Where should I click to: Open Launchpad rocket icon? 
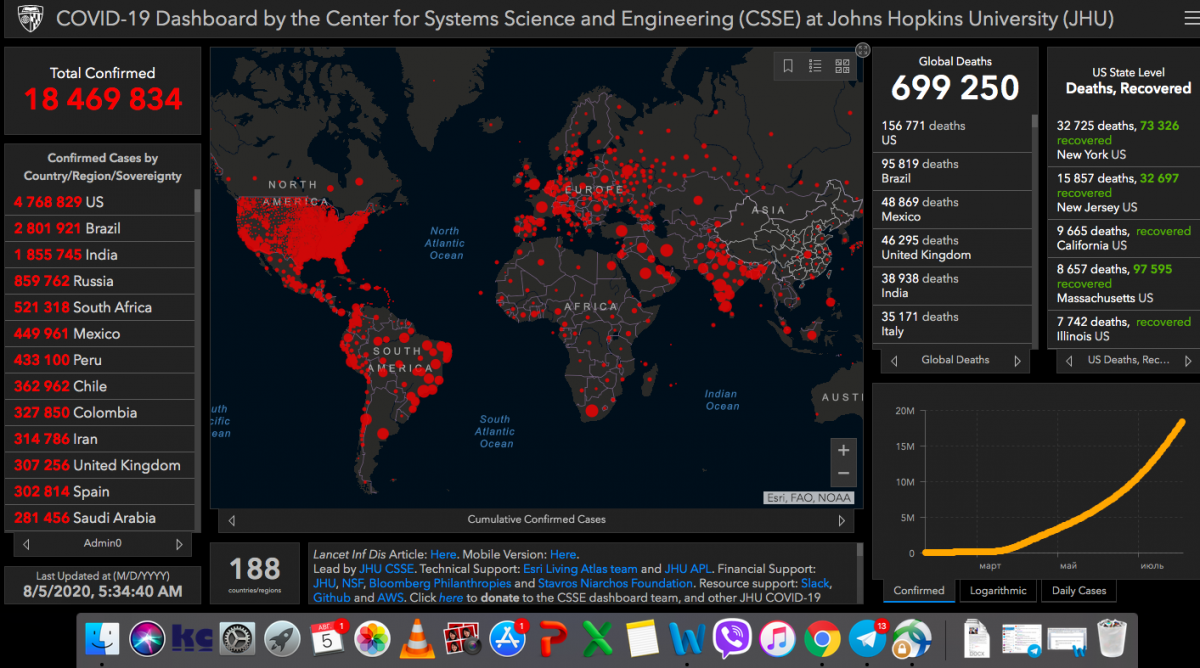tap(282, 638)
